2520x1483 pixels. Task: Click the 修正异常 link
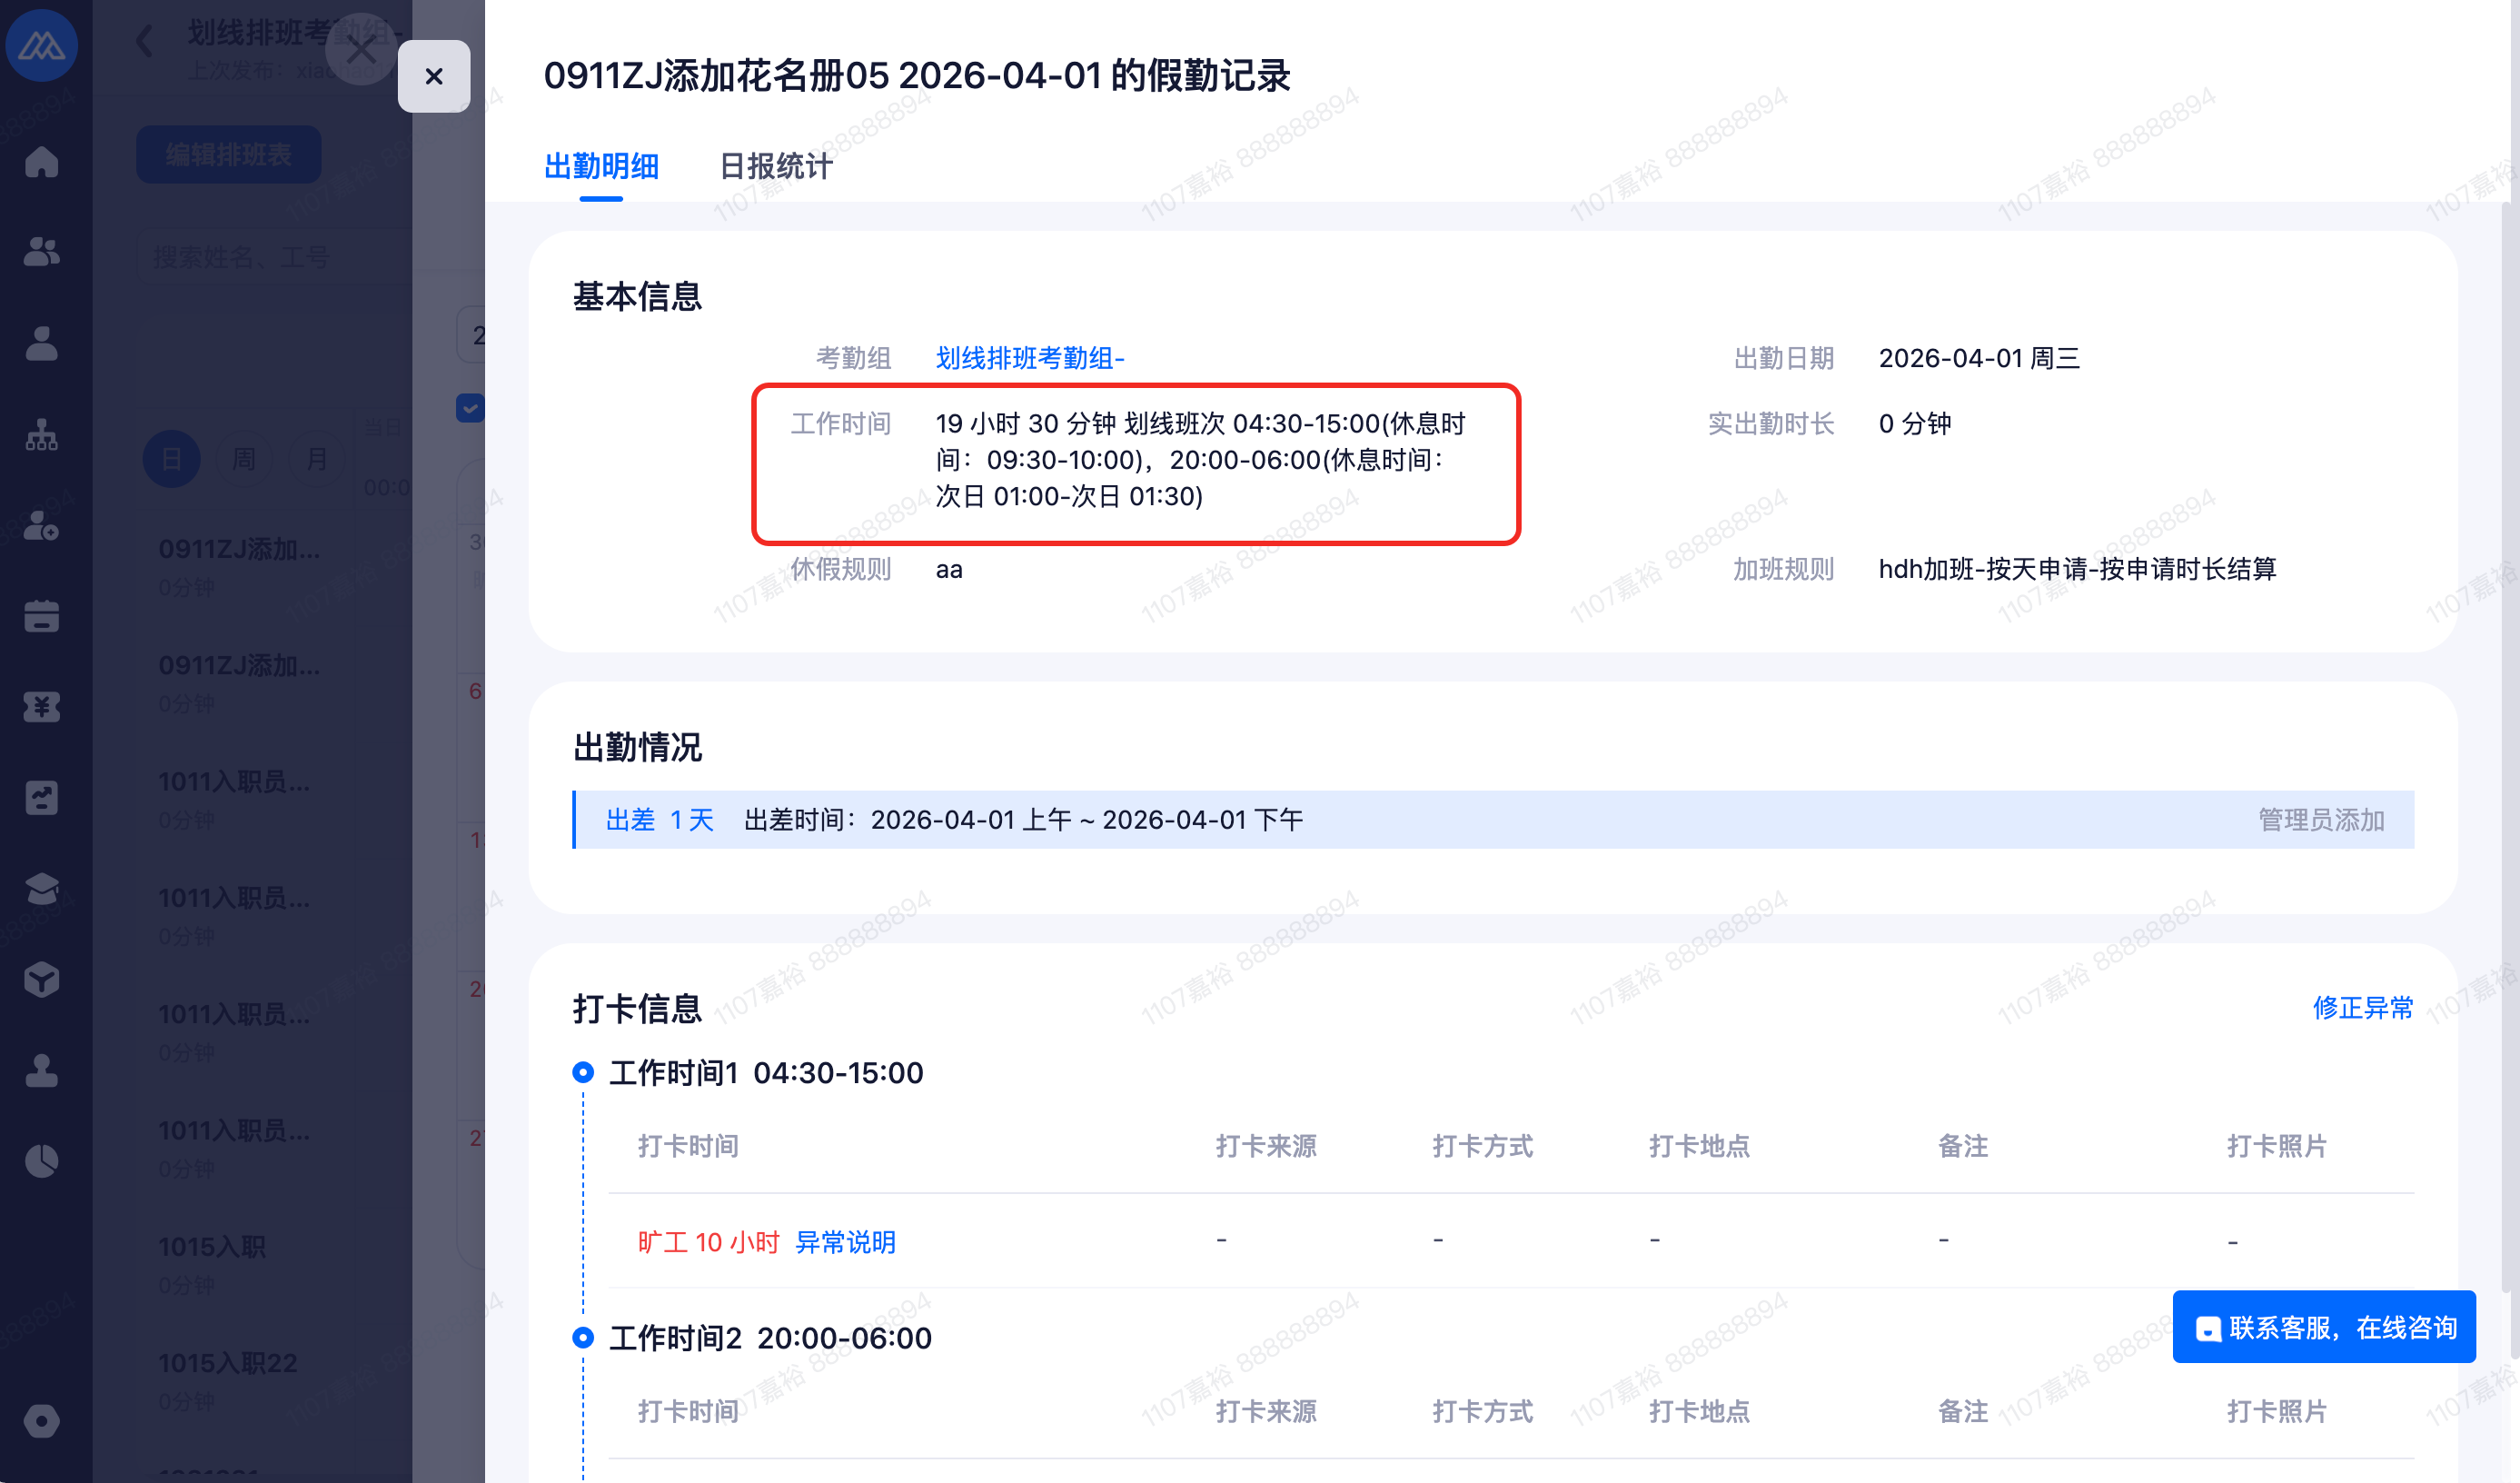pos(2362,1007)
